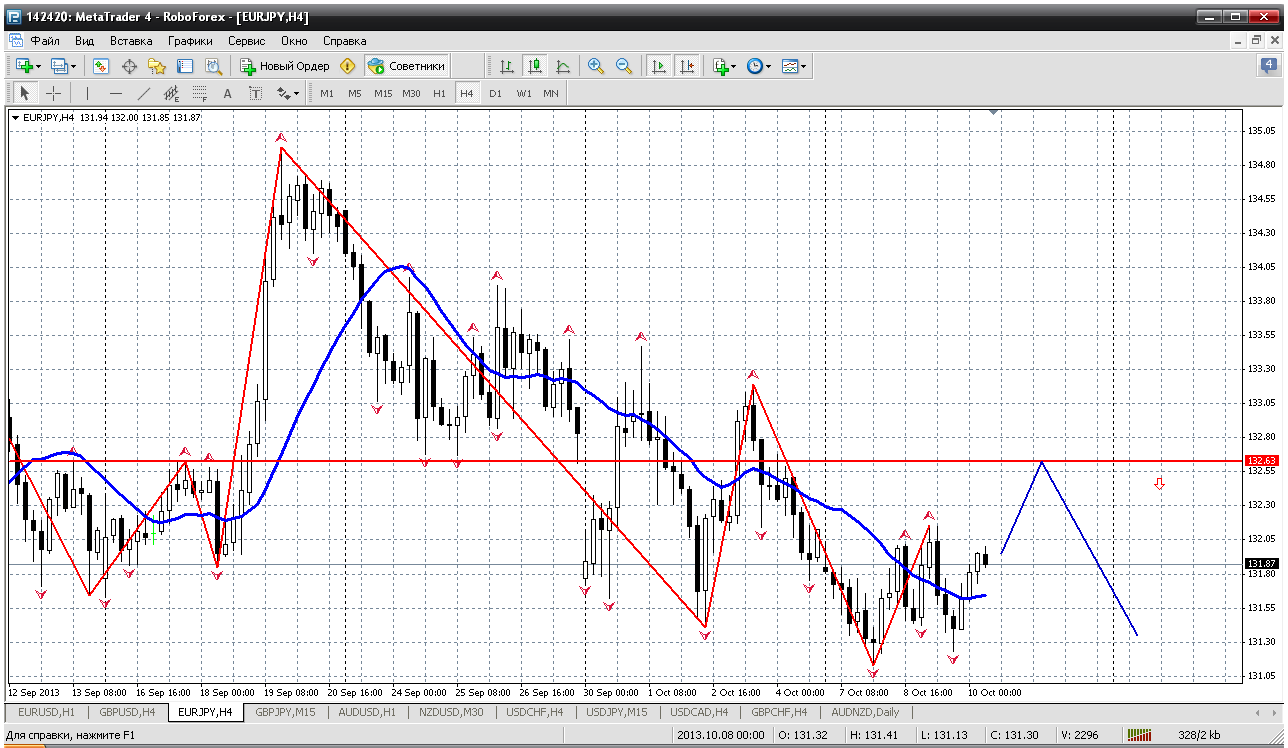Open the indicators list dropdown
Viewport: 1288px width, 748px height.
725,66
